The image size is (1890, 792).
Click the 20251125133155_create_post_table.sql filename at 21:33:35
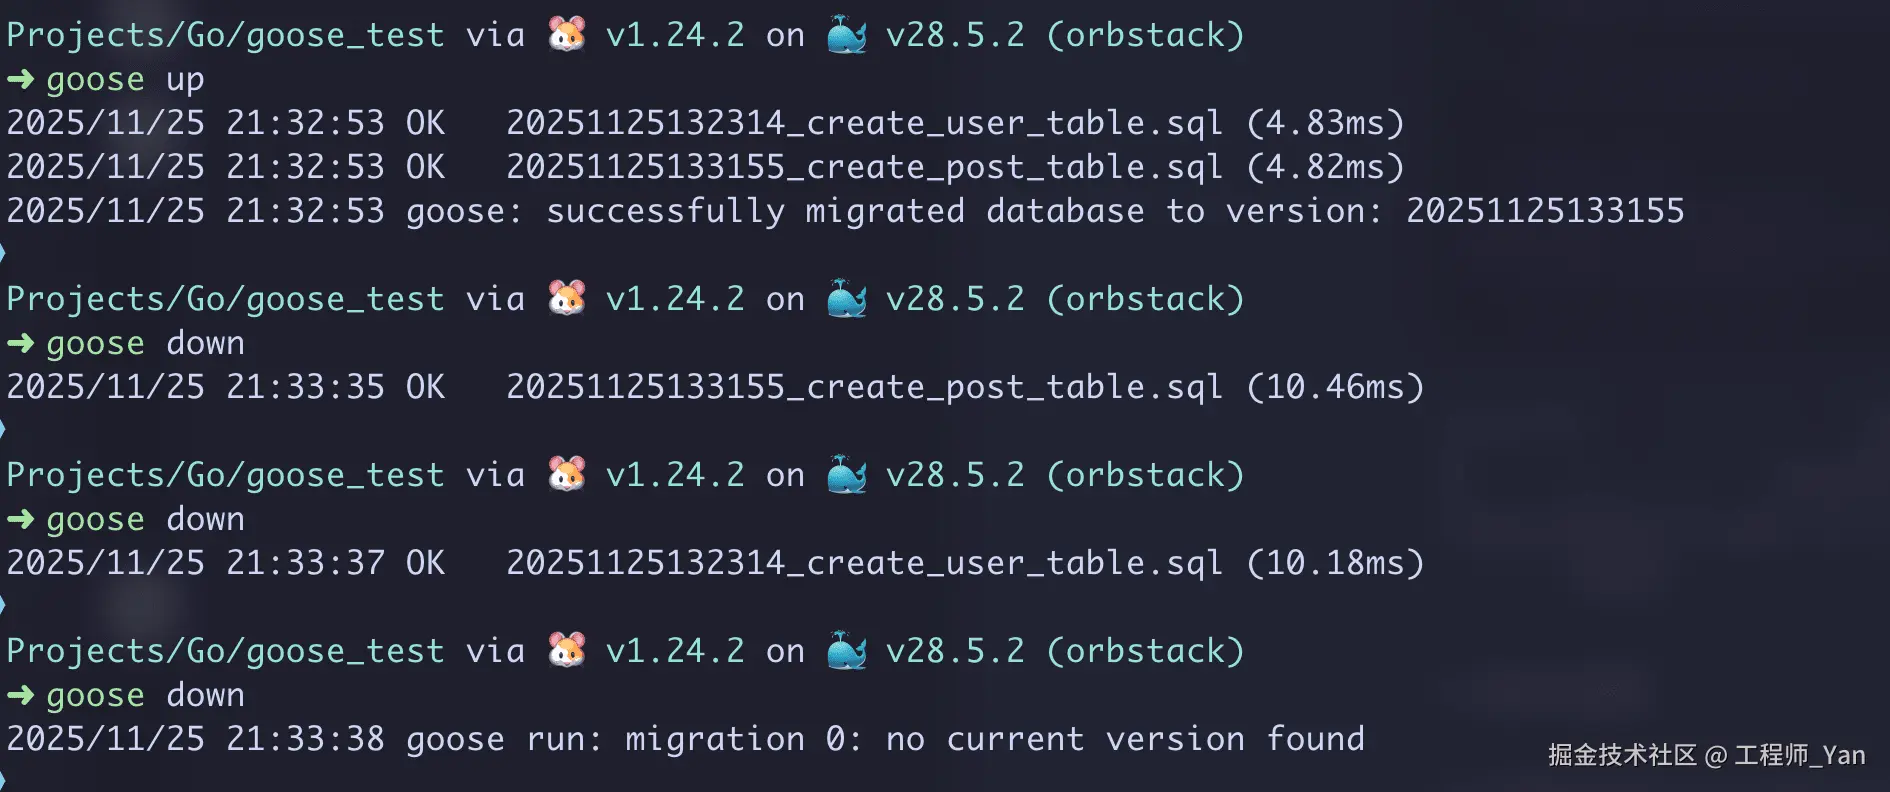[865, 387]
